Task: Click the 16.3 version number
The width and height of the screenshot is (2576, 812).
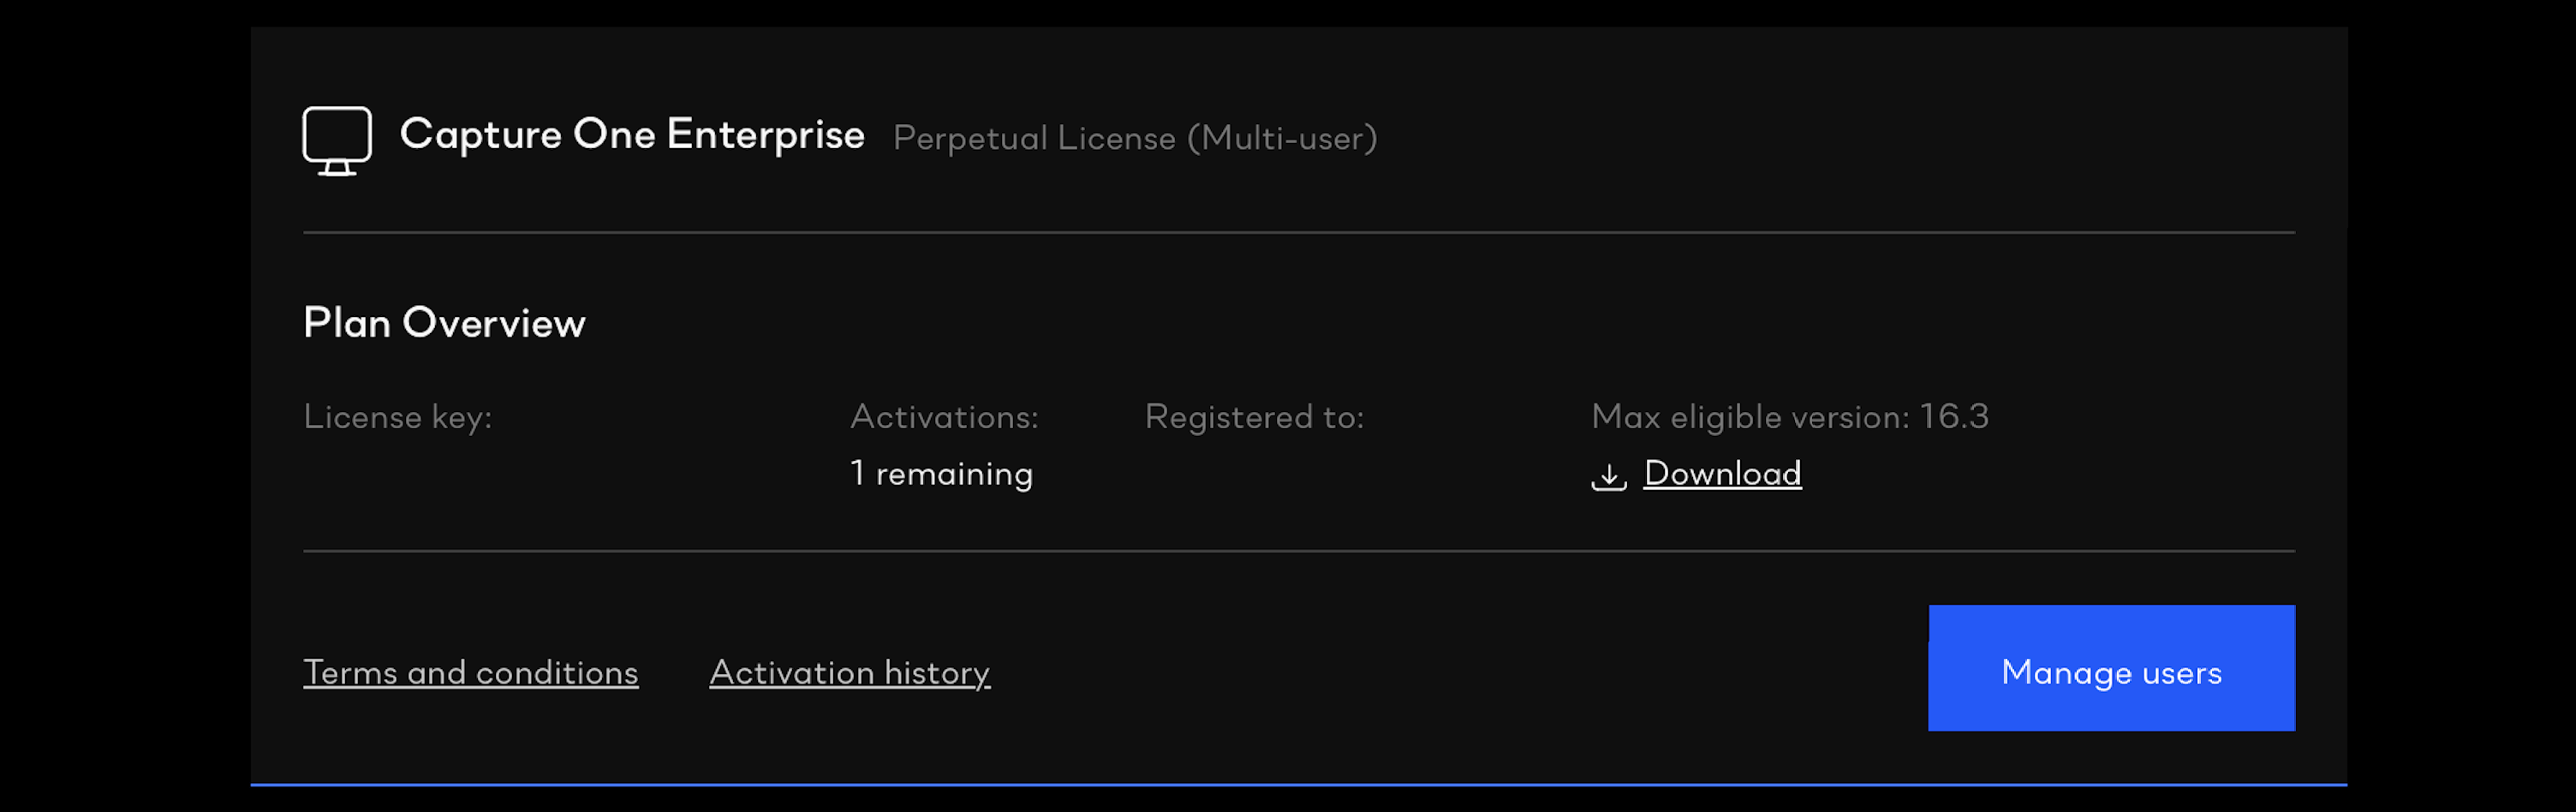Action: point(1954,417)
